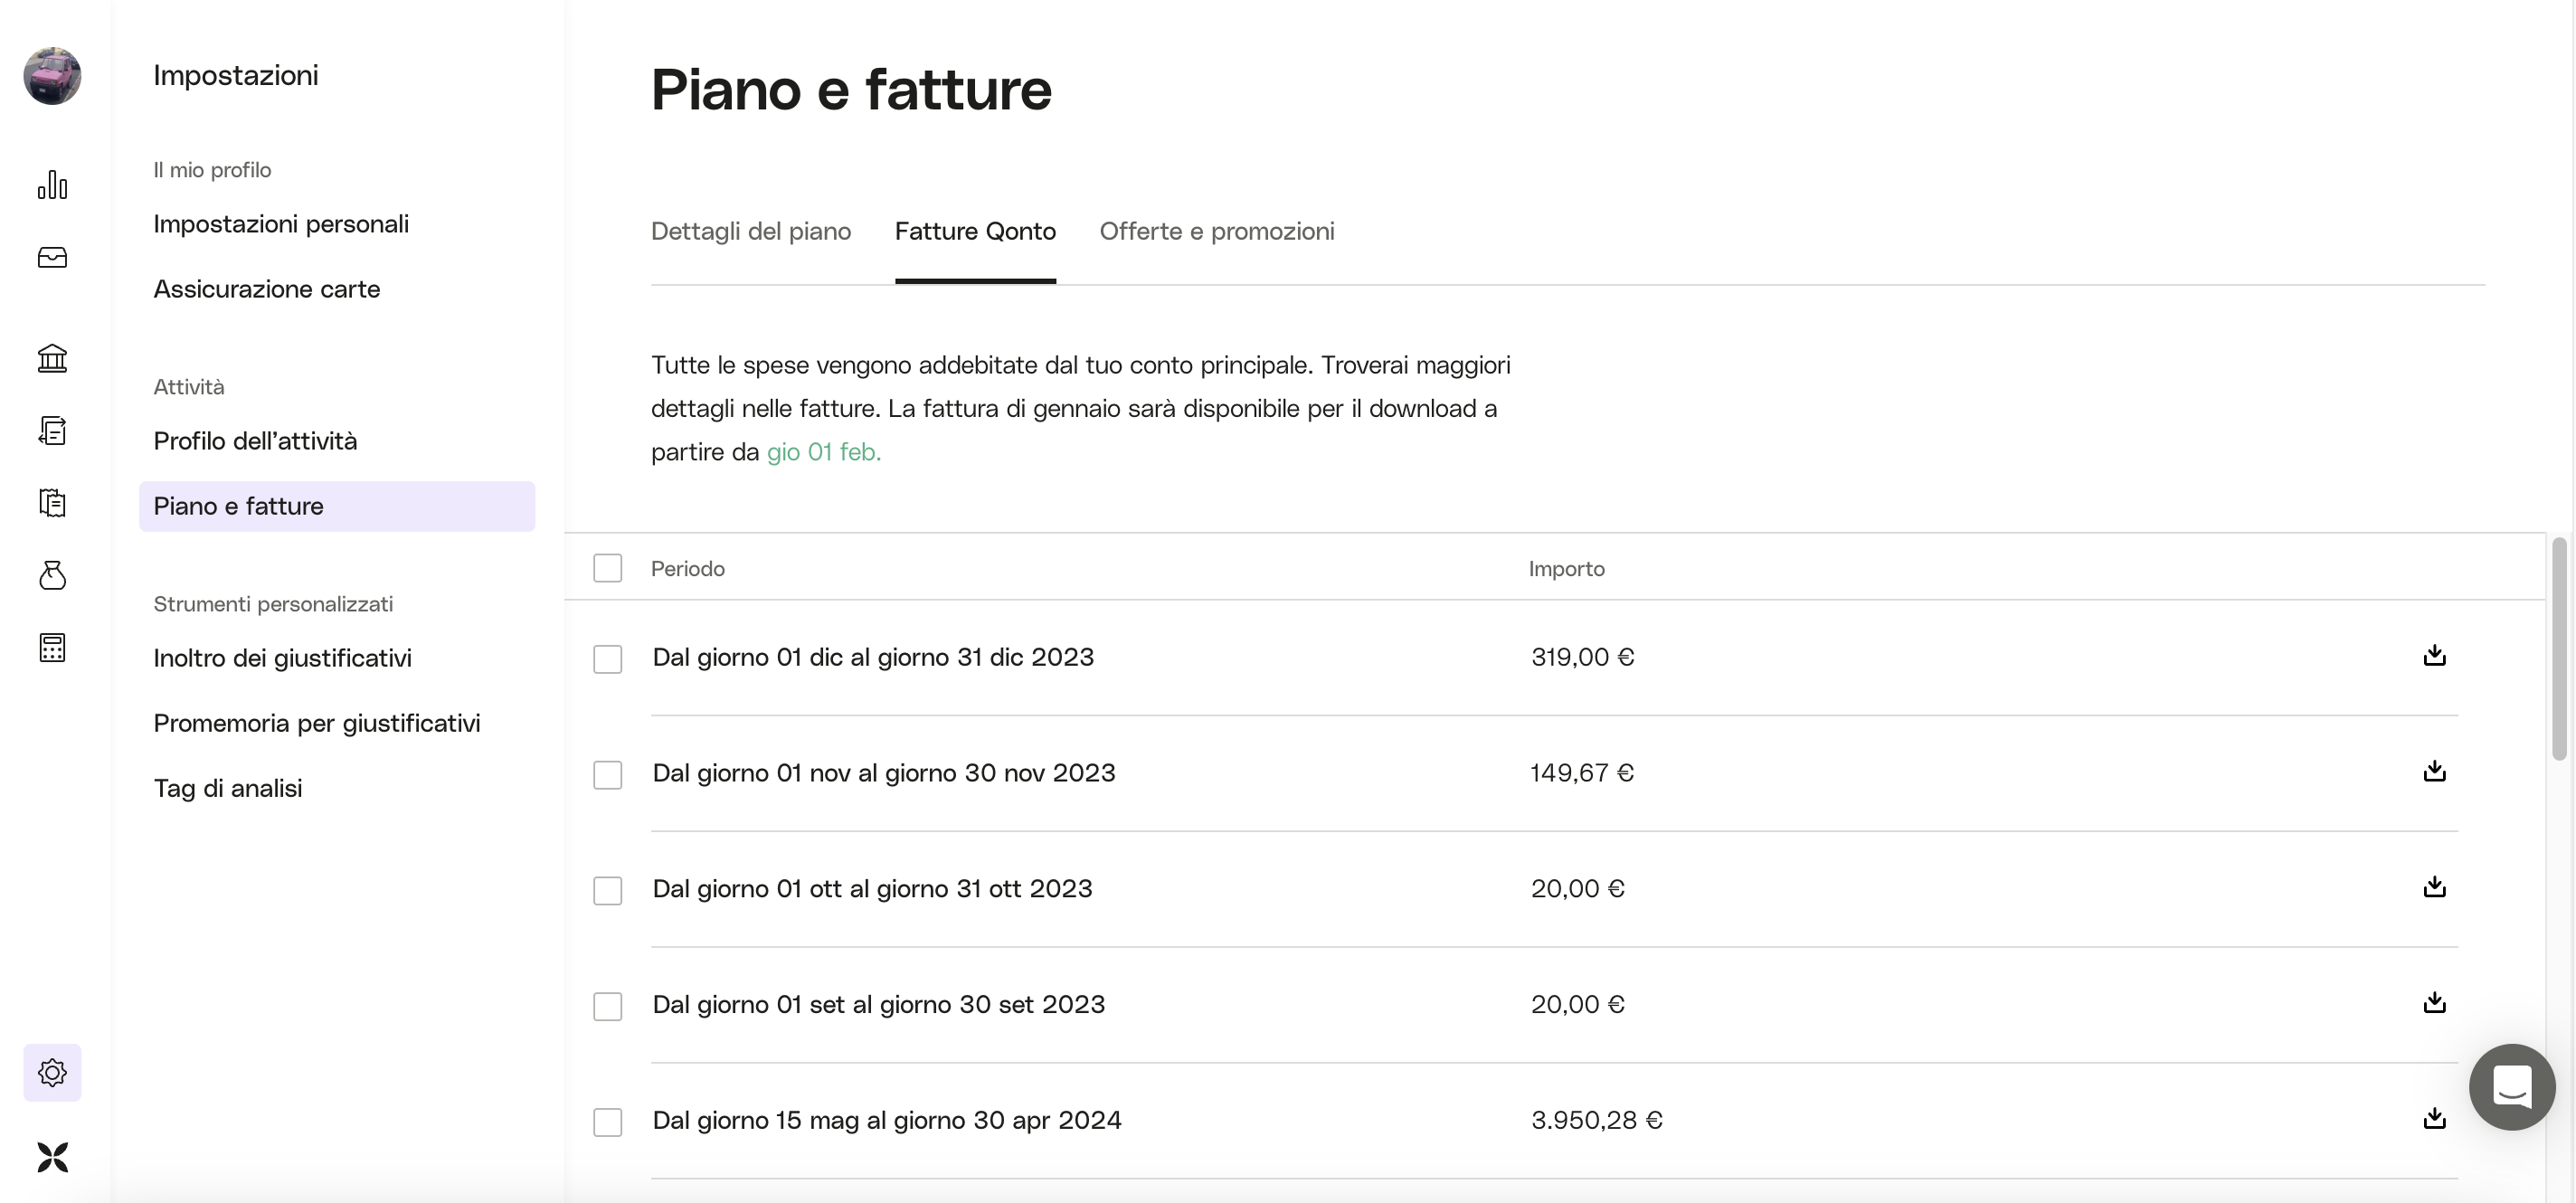This screenshot has width=2576, height=1203.
Task: Open the settings gear icon
Action: 52,1073
